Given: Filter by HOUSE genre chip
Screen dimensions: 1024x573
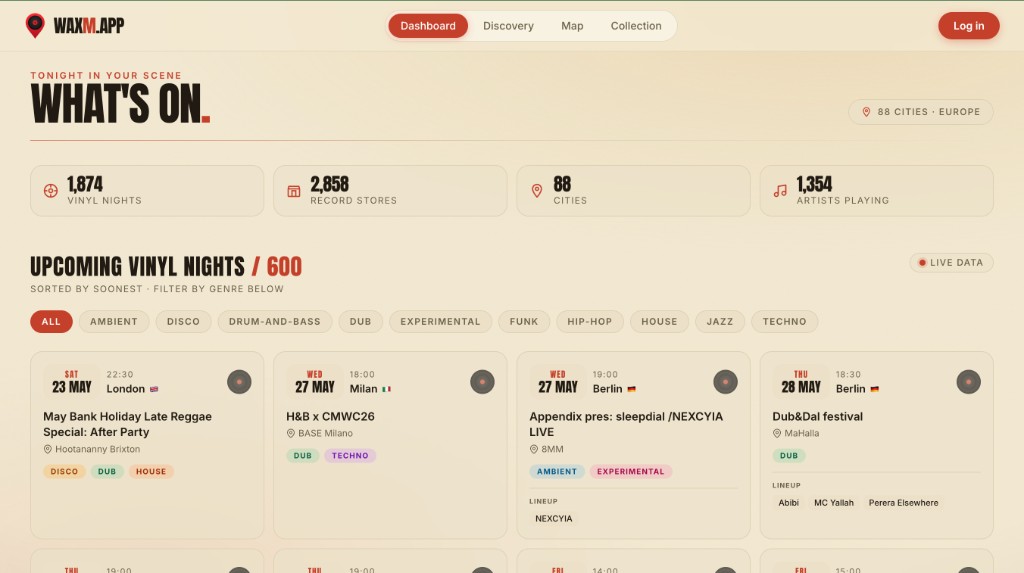Looking at the screenshot, I should 659,321.
